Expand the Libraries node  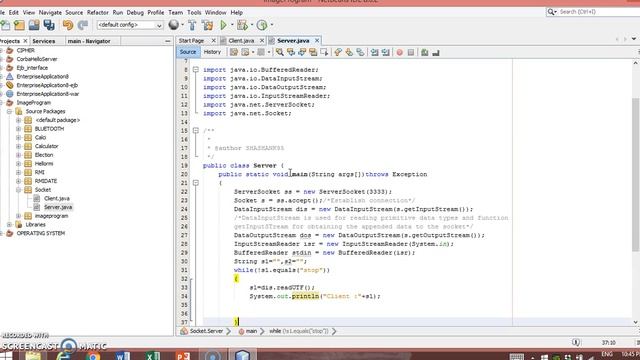[x=9, y=224]
